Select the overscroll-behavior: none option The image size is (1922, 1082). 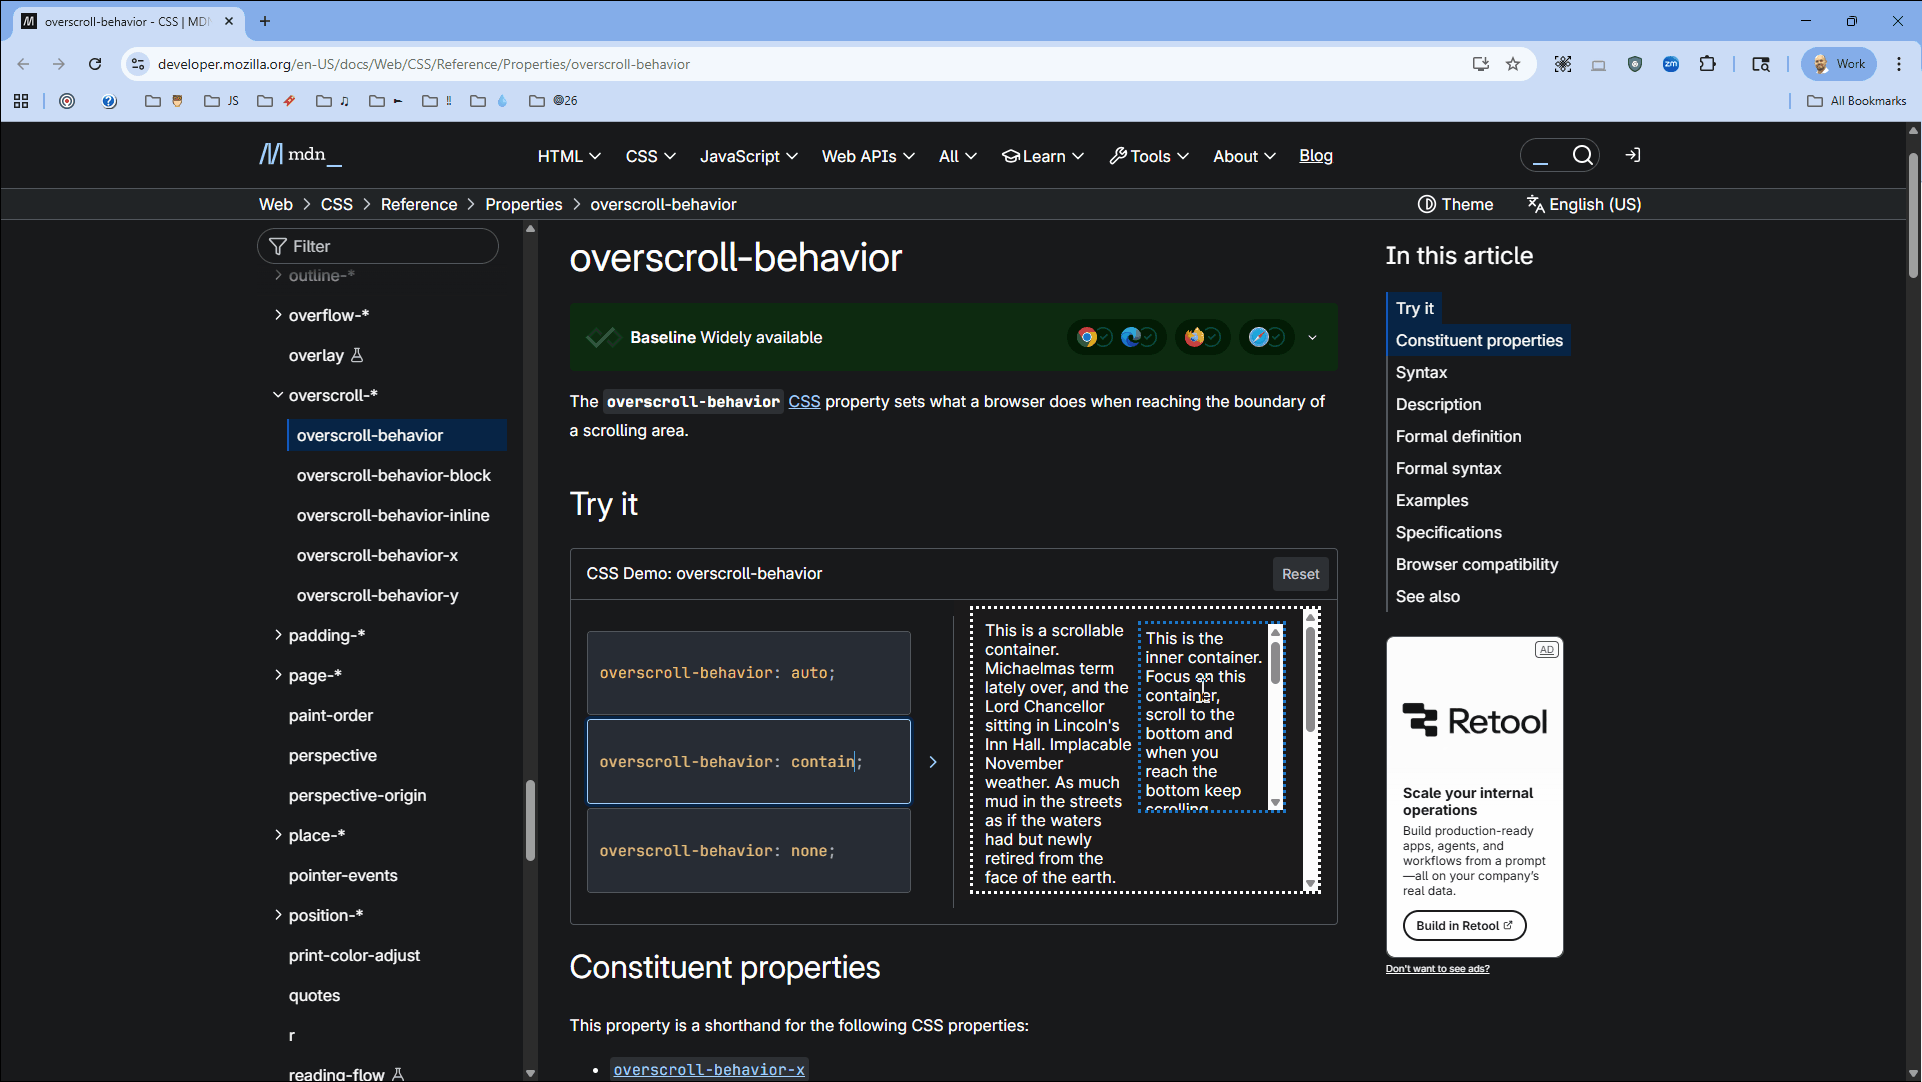(748, 851)
